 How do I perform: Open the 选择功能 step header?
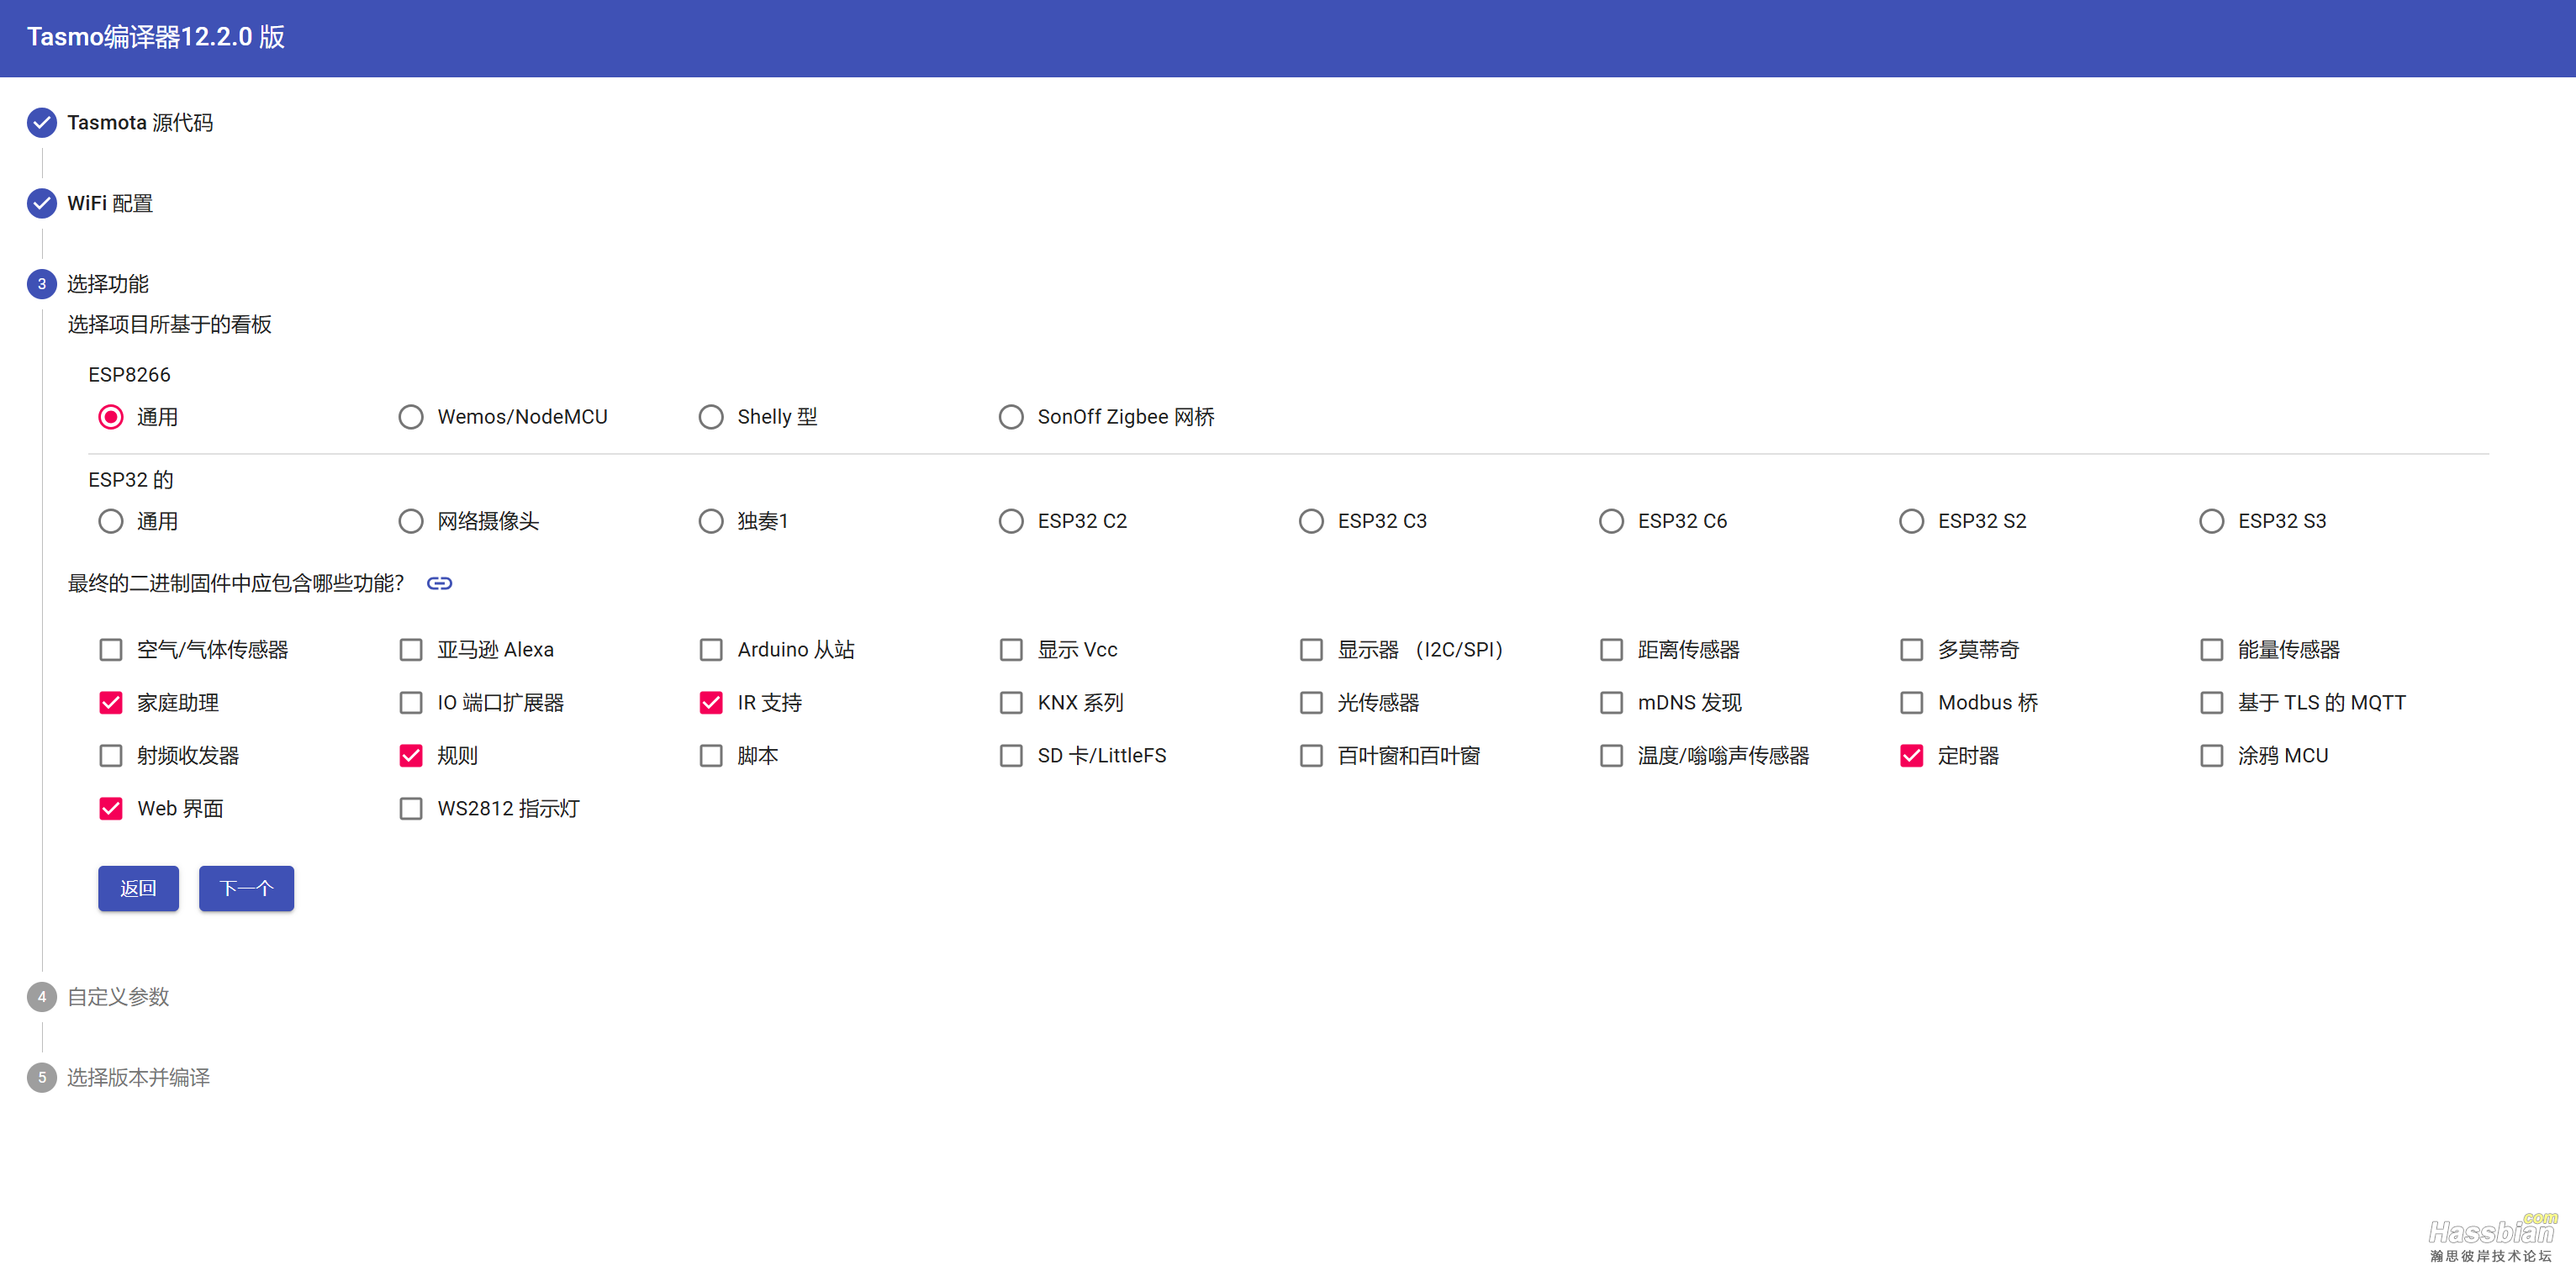(108, 284)
